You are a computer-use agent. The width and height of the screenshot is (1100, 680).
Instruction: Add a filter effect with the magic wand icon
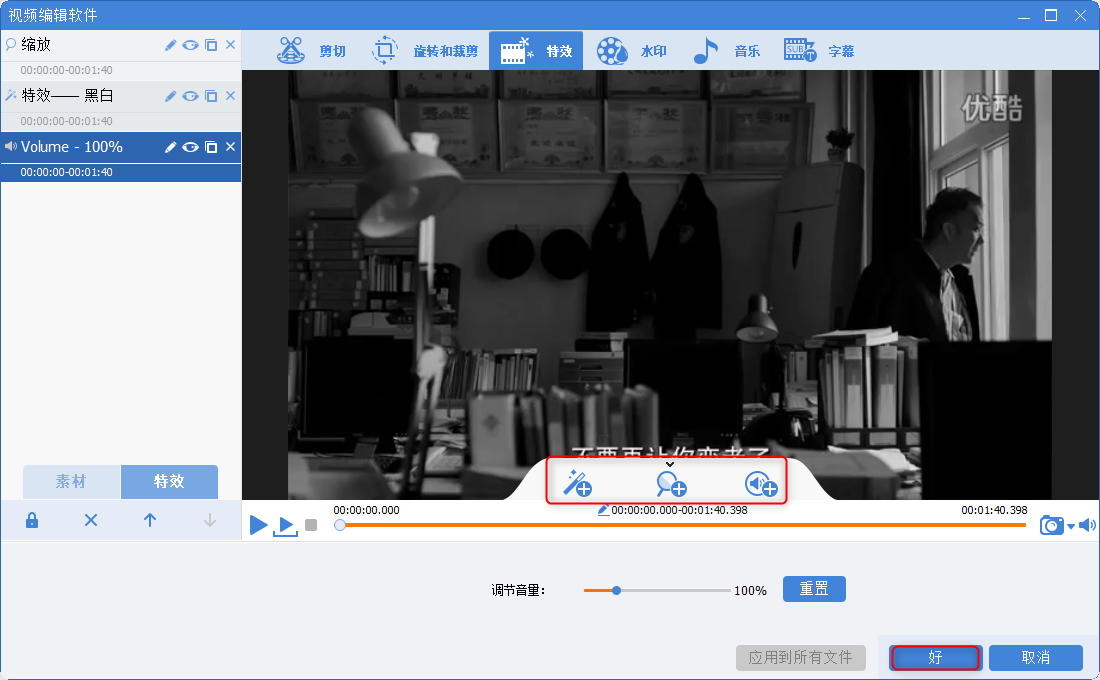click(x=578, y=484)
